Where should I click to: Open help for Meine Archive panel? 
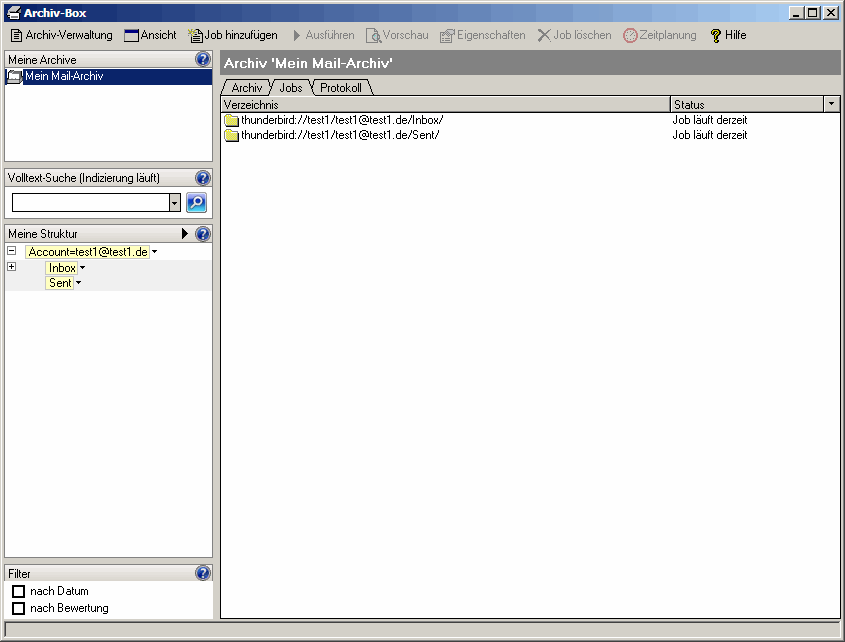[203, 60]
